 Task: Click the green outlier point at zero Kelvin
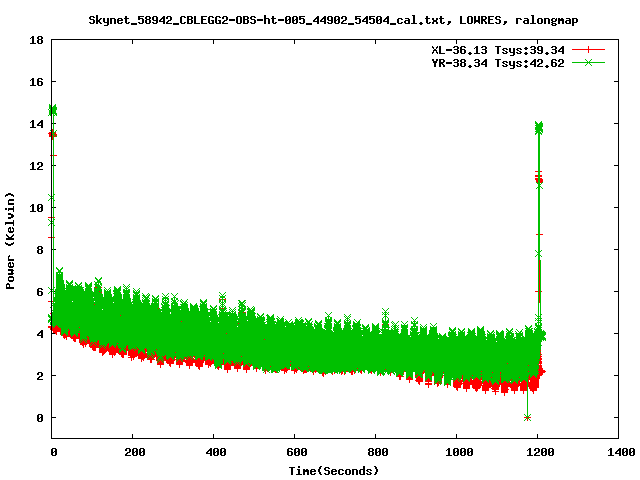click(x=527, y=418)
